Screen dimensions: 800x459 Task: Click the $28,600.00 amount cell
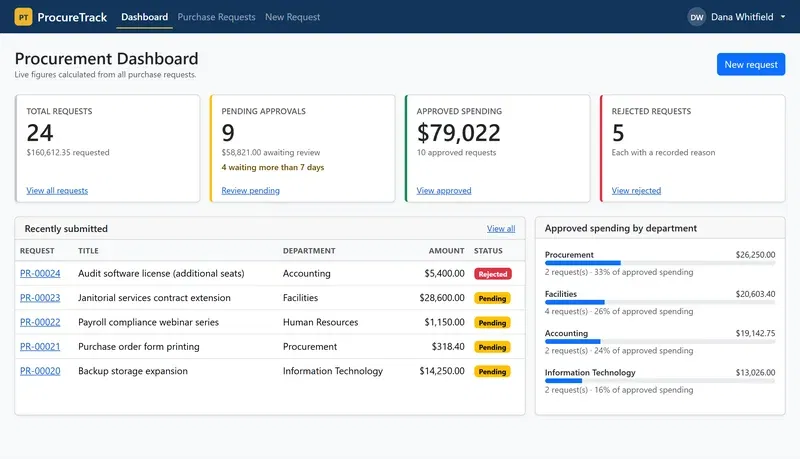coord(442,298)
